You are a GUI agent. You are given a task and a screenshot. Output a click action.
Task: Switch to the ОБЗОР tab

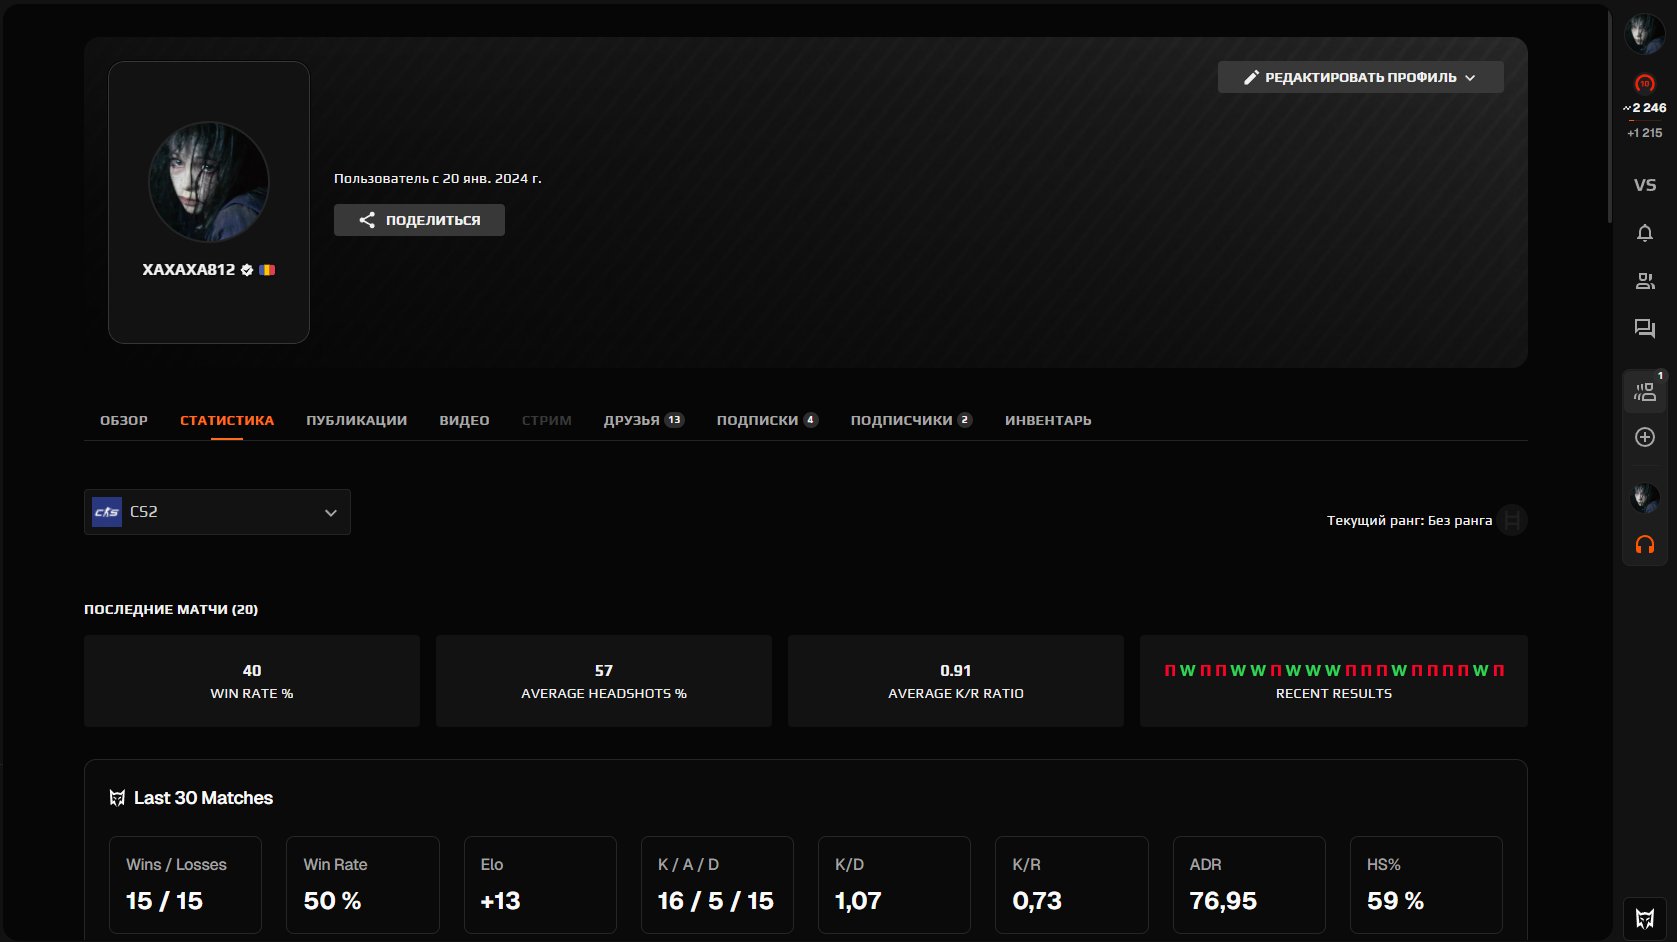click(123, 420)
